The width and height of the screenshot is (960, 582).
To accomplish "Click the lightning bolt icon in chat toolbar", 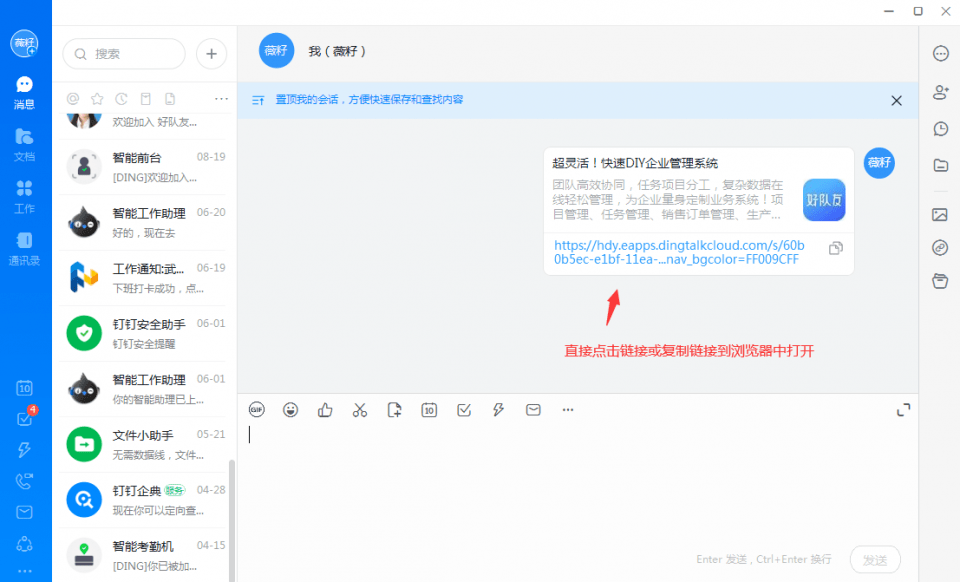I will (498, 410).
